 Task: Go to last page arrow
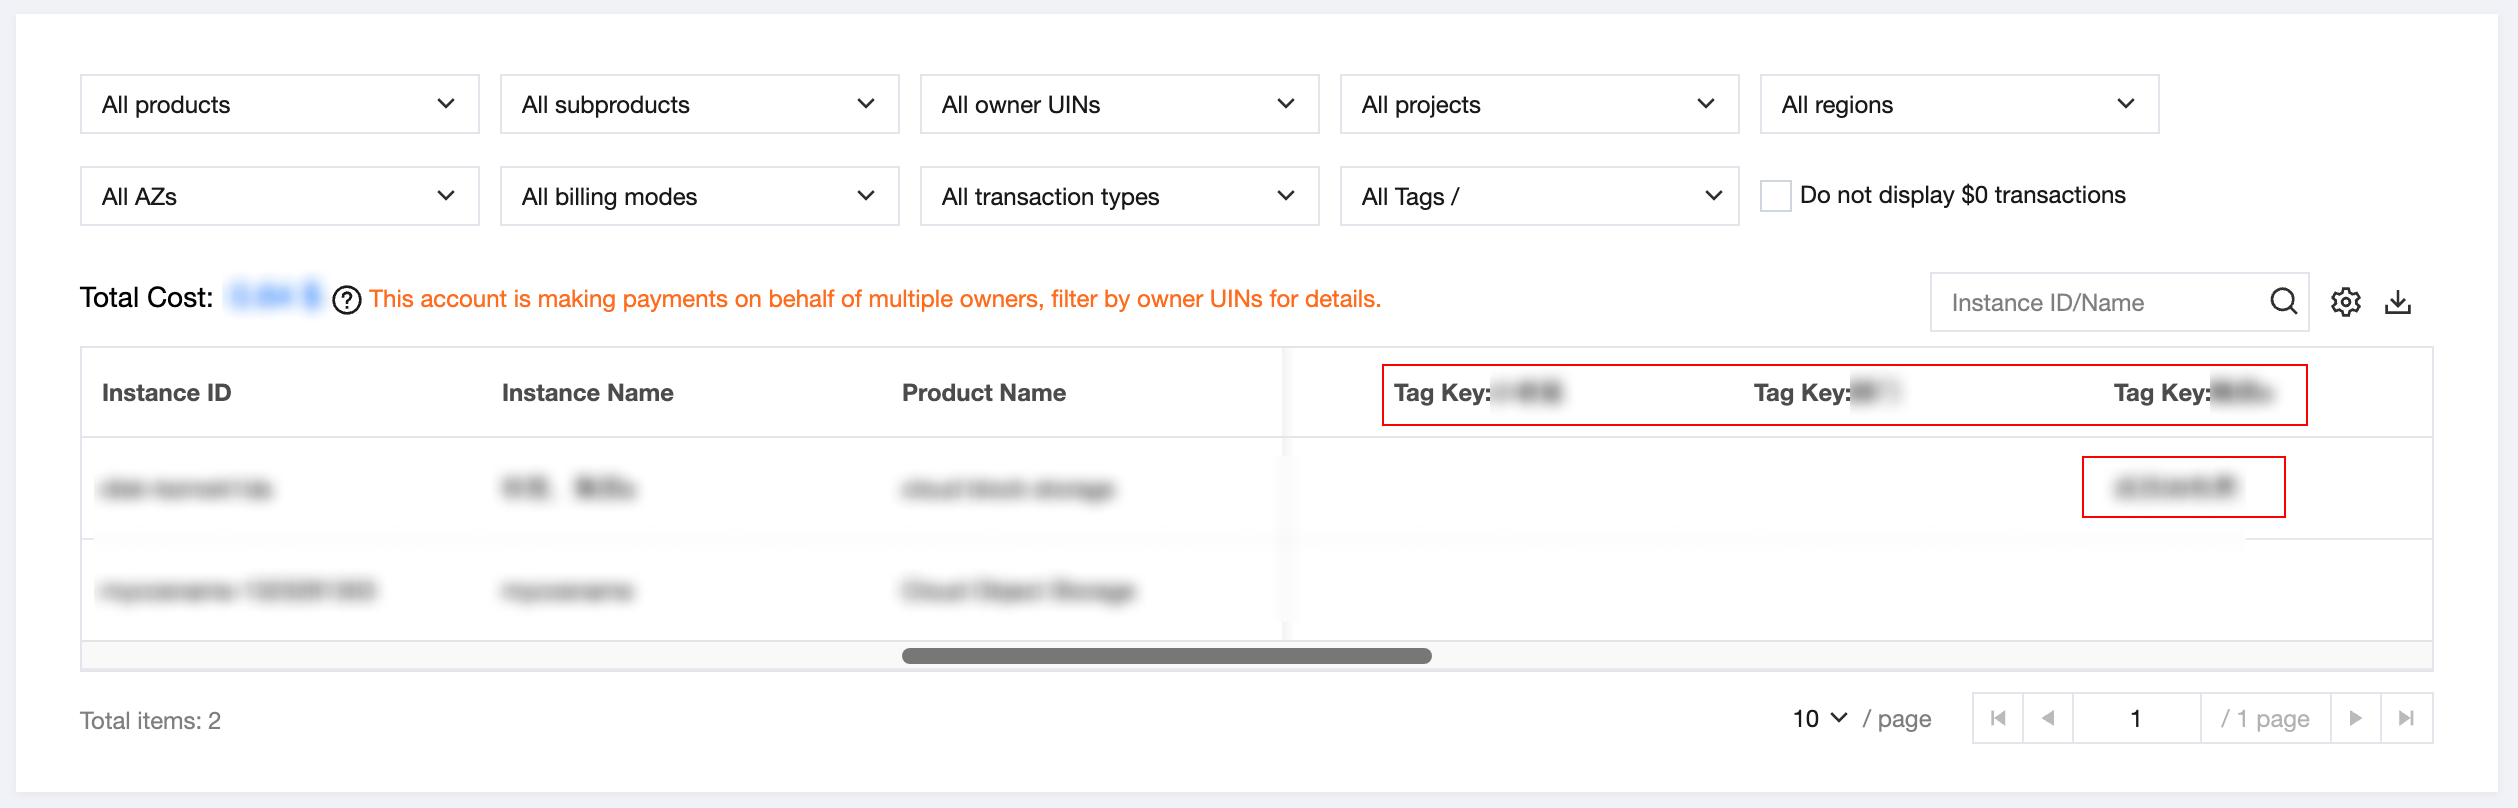pyautogui.click(x=2407, y=718)
